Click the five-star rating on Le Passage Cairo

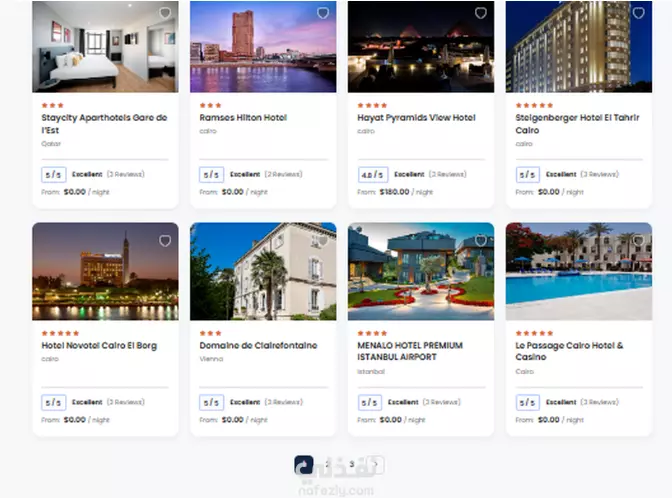(x=534, y=333)
